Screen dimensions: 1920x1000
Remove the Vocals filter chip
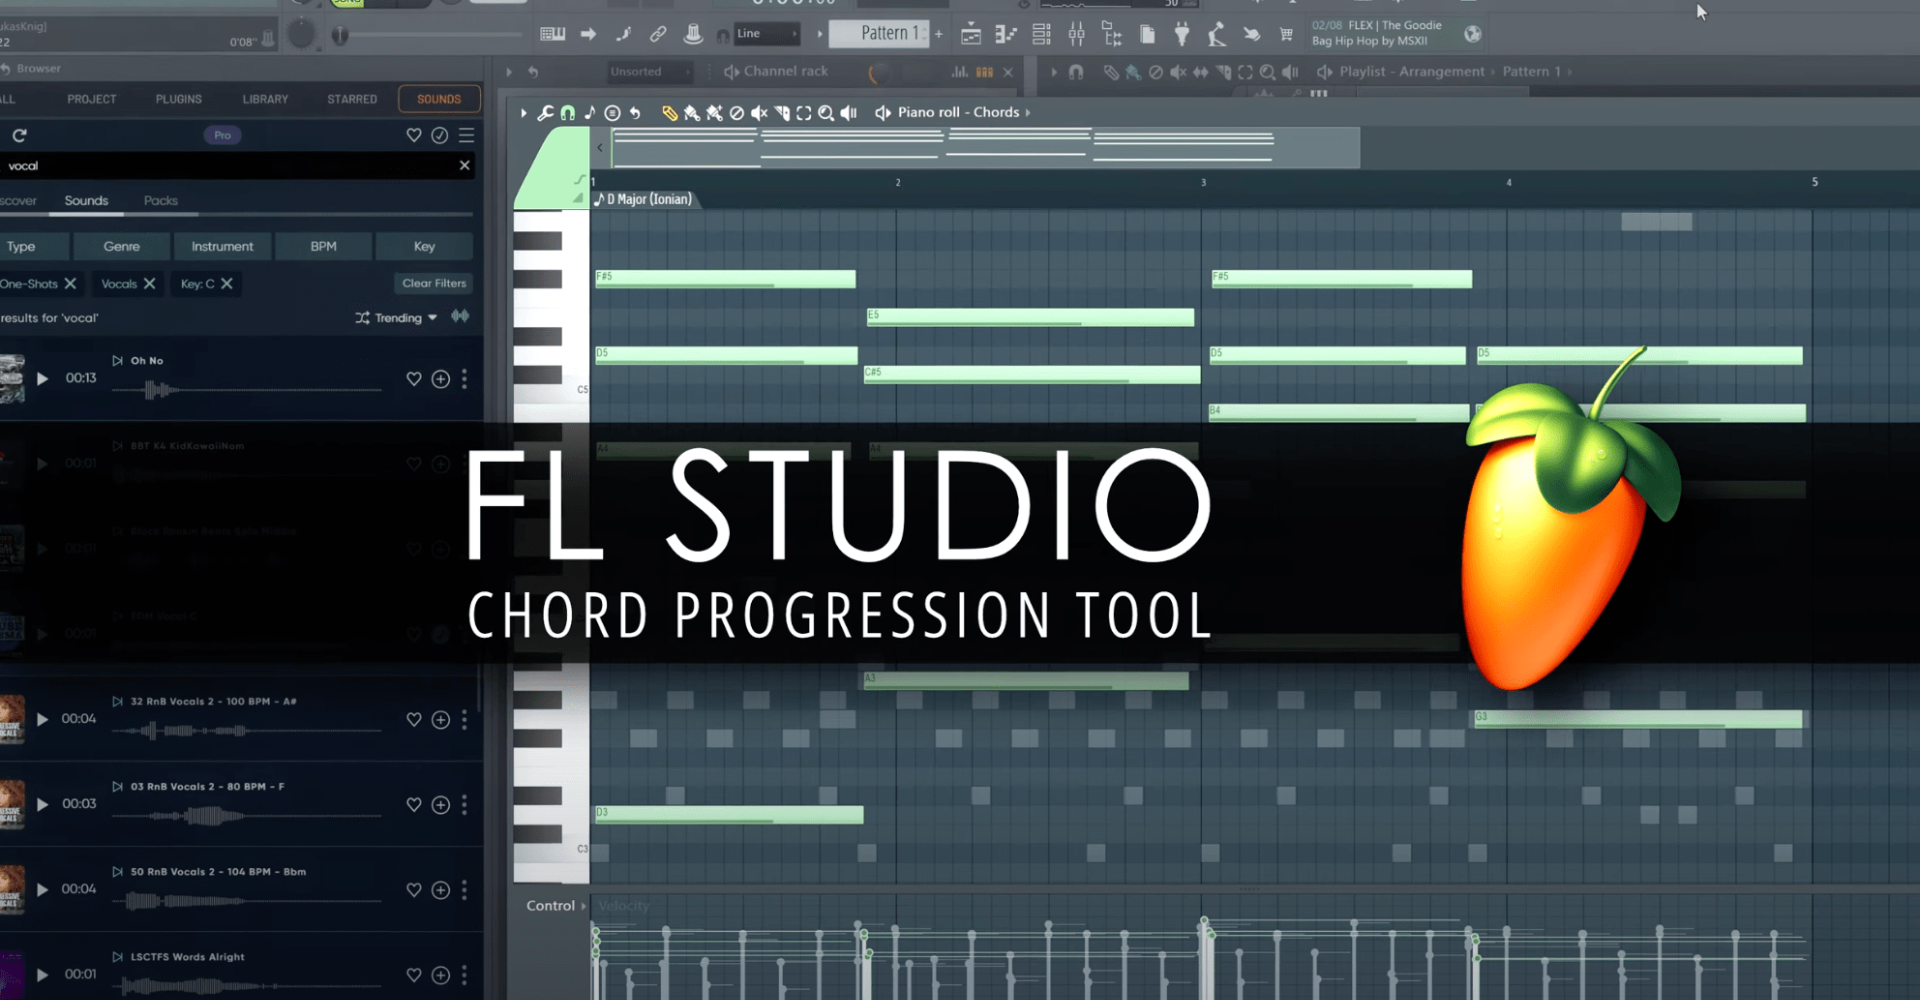pyautogui.click(x=149, y=284)
